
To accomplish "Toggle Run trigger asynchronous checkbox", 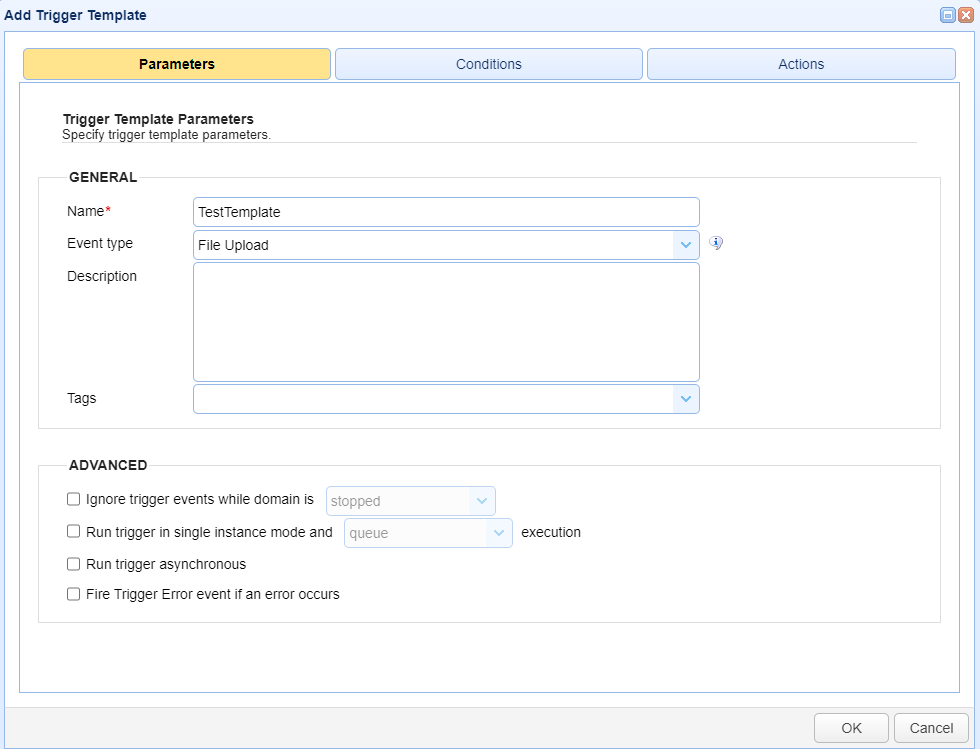I will pos(74,564).
